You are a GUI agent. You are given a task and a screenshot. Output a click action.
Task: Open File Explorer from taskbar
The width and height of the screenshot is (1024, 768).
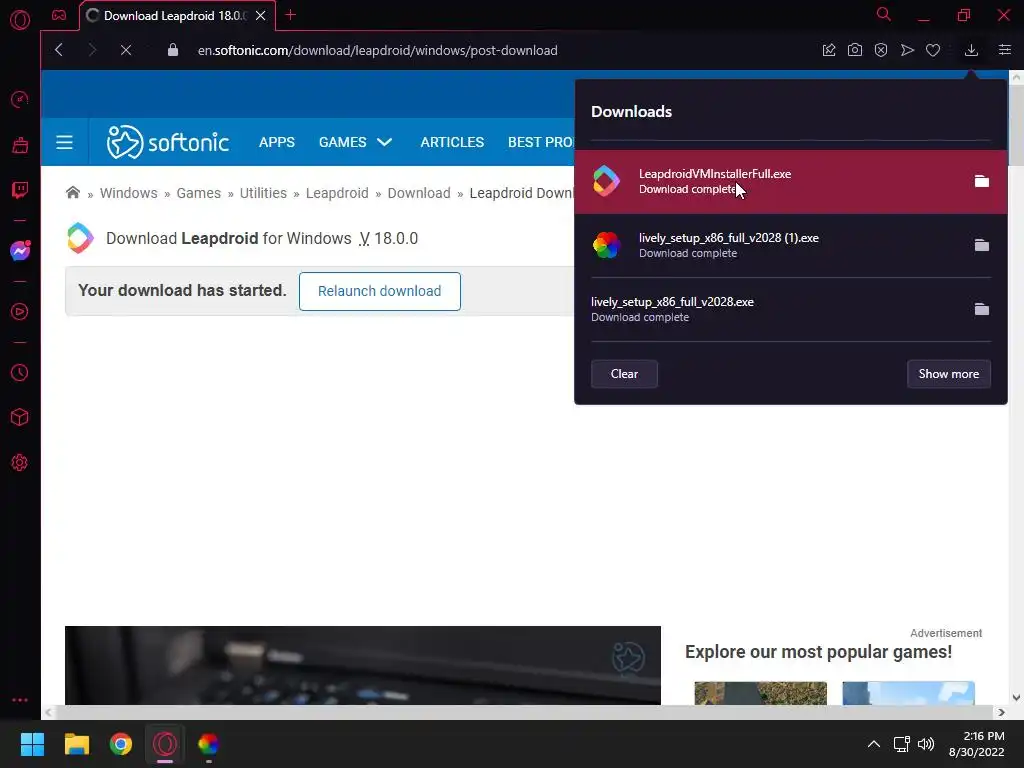[x=76, y=744]
